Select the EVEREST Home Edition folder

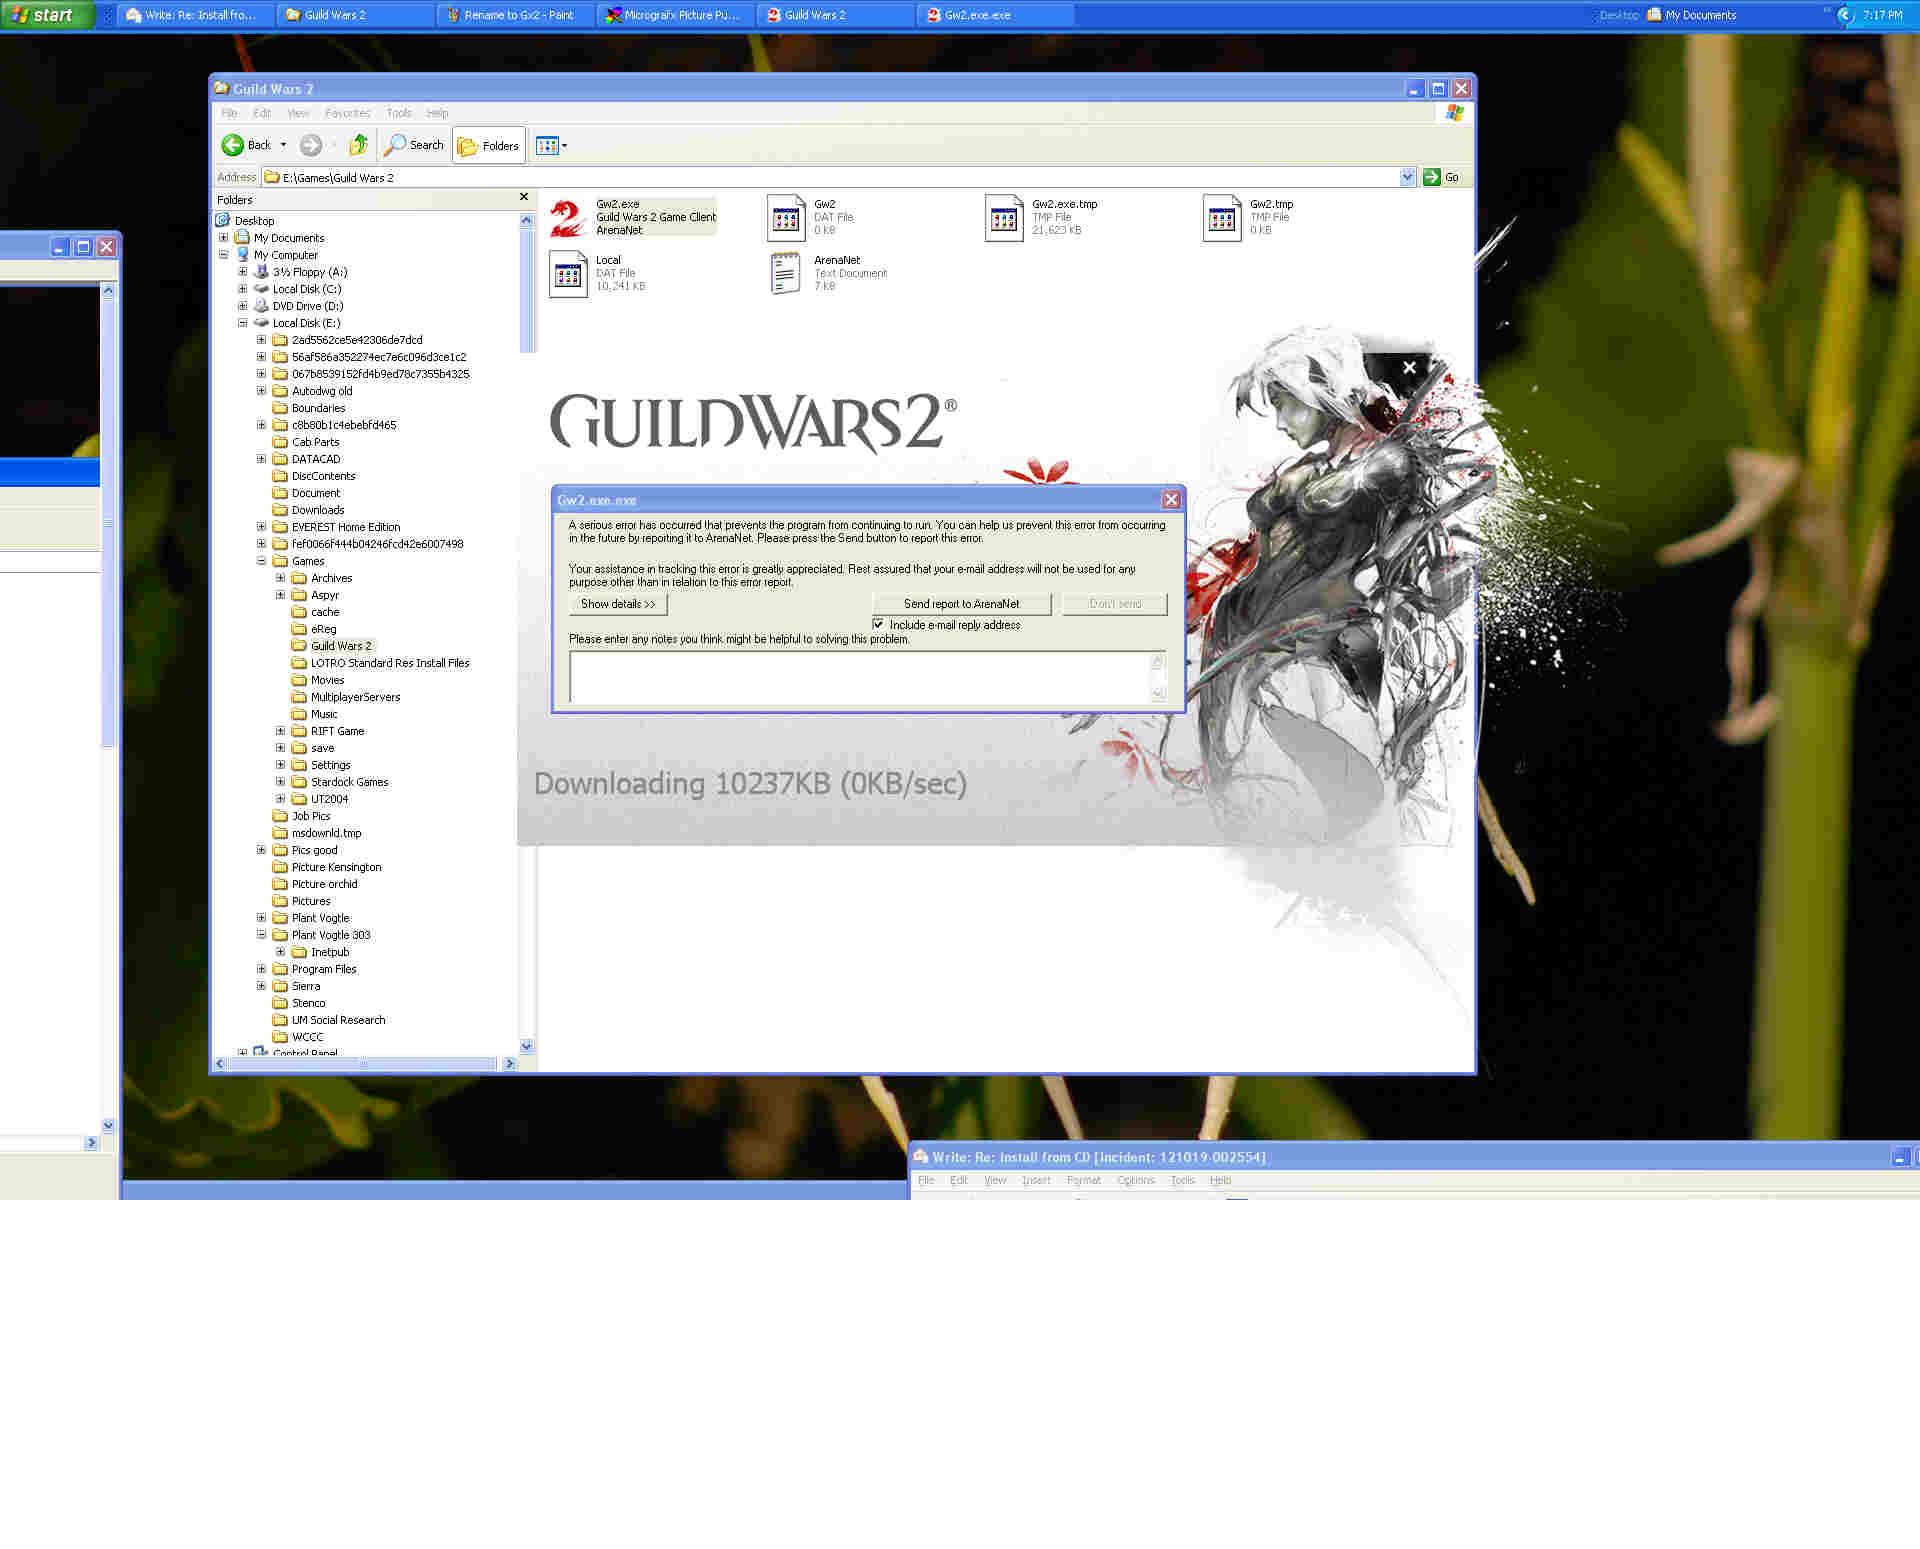(346, 527)
